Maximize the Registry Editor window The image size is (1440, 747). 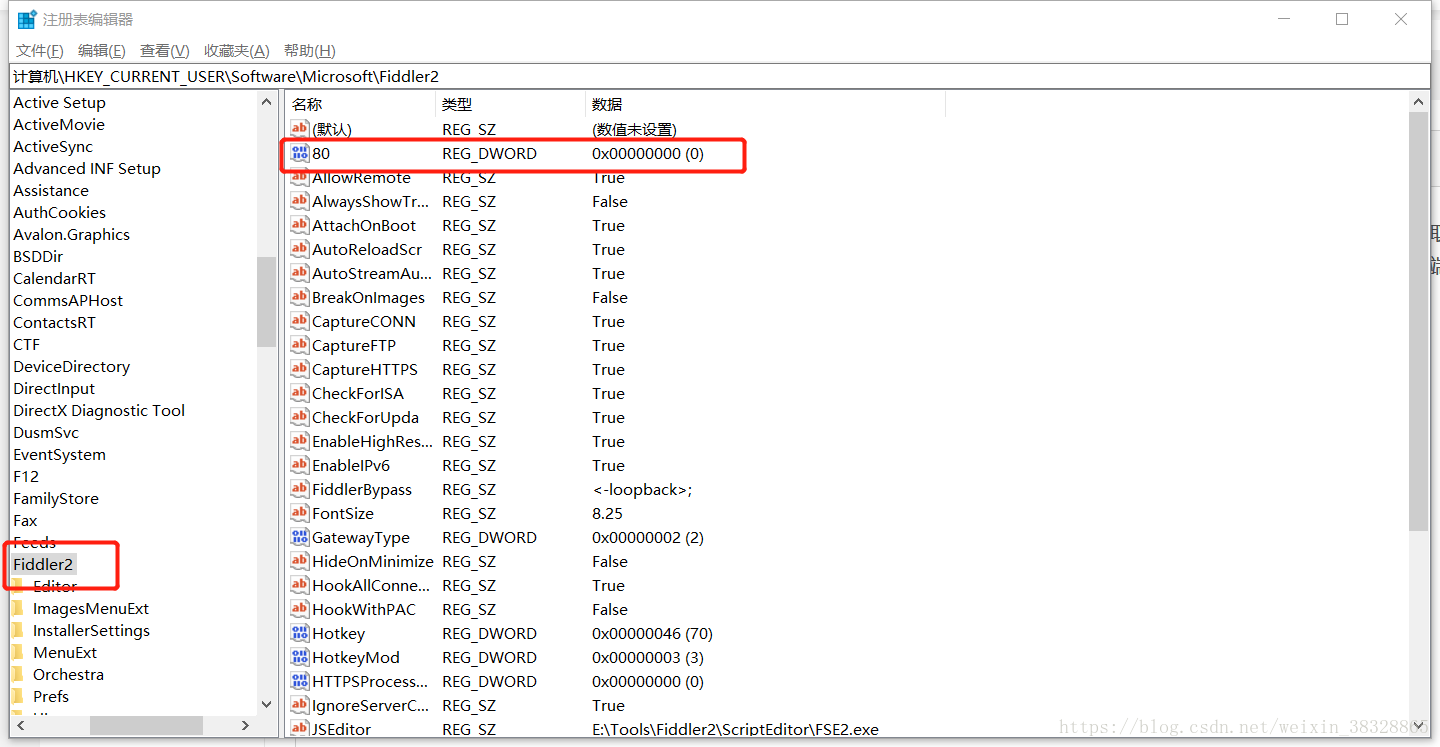pyautogui.click(x=1342, y=19)
